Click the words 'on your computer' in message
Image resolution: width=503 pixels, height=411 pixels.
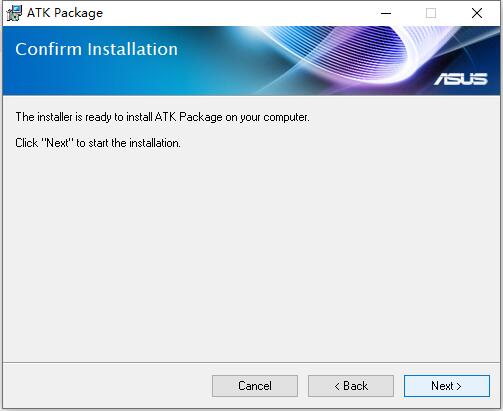[267, 117]
